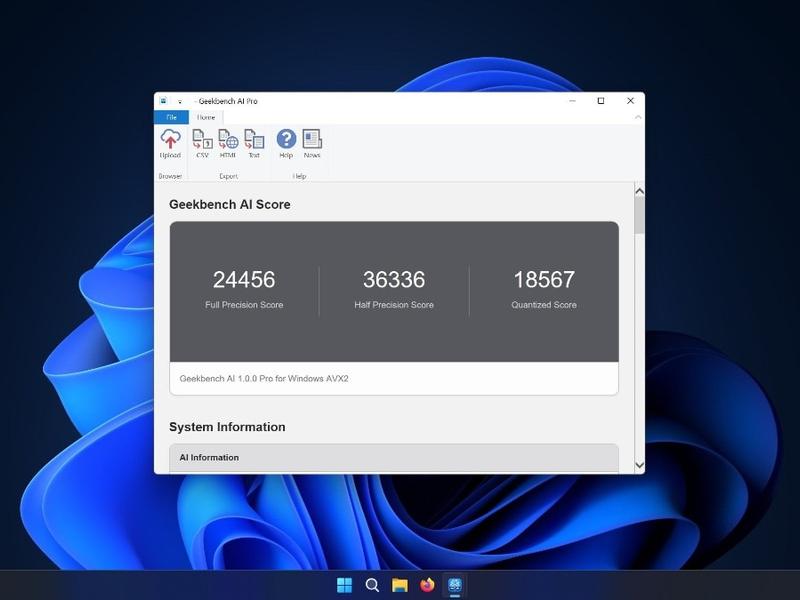Click the Half Precision Score label
Screen dimensions: 800x600
pos(394,305)
